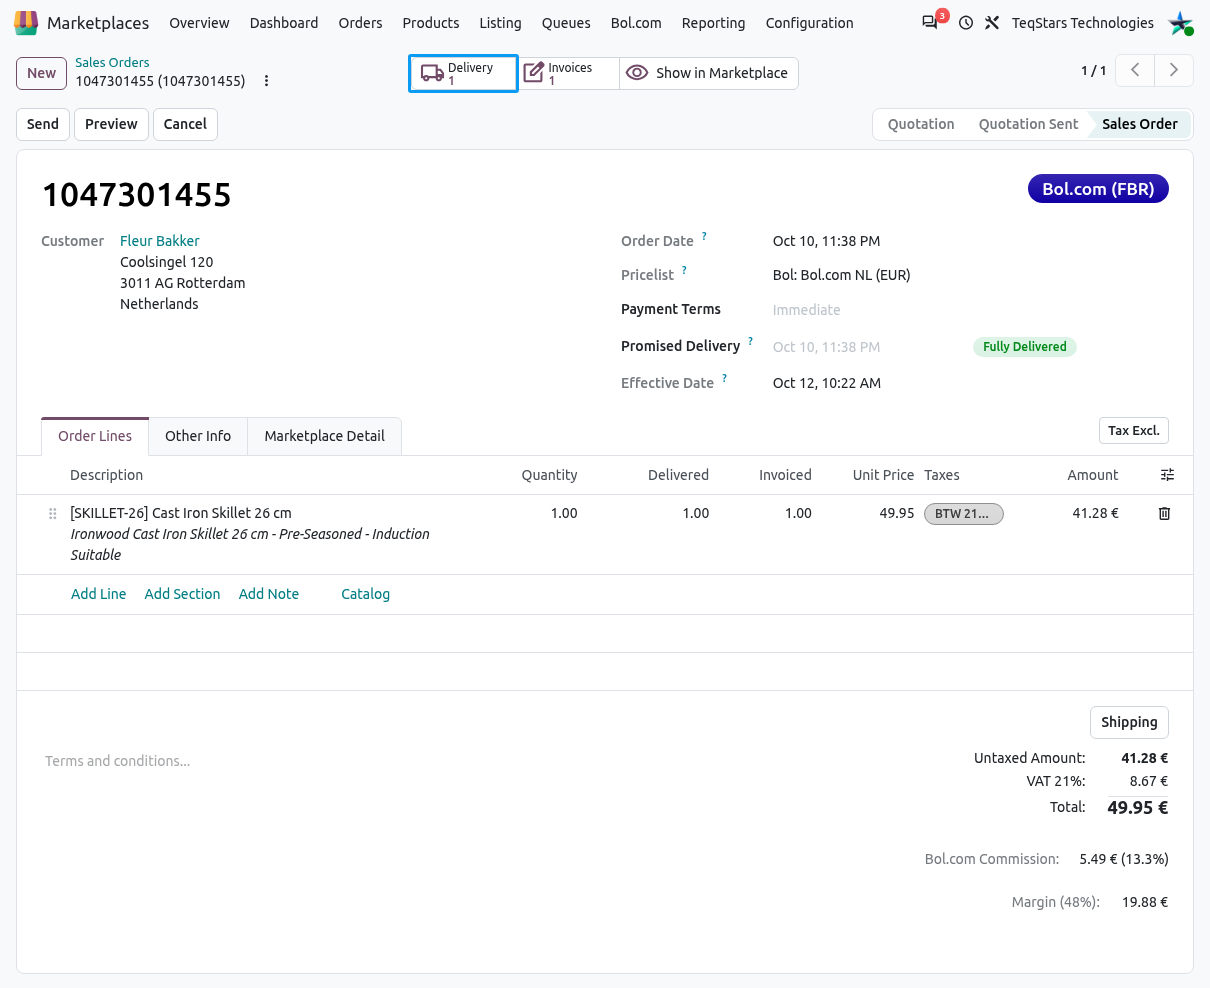The height and width of the screenshot is (988, 1210).
Task: Open the Orders menu
Action: point(360,23)
